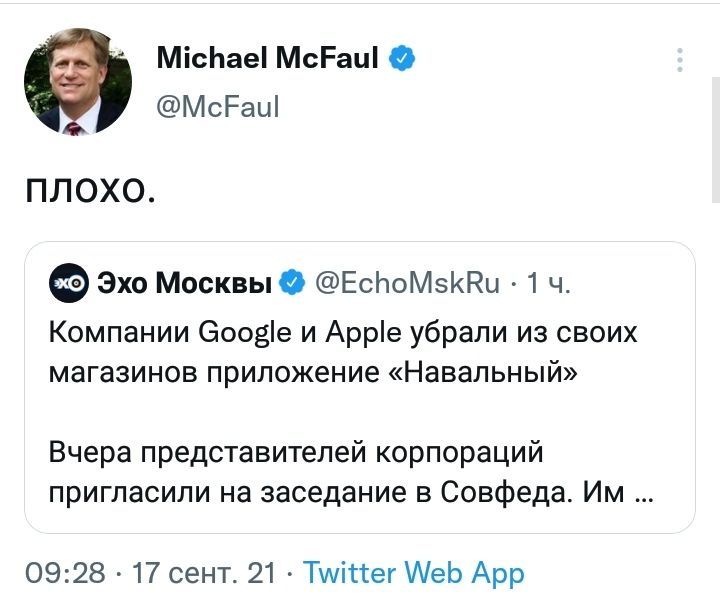Click Michael McFaul's profile photo
The image size is (720, 606).
pos(77,89)
